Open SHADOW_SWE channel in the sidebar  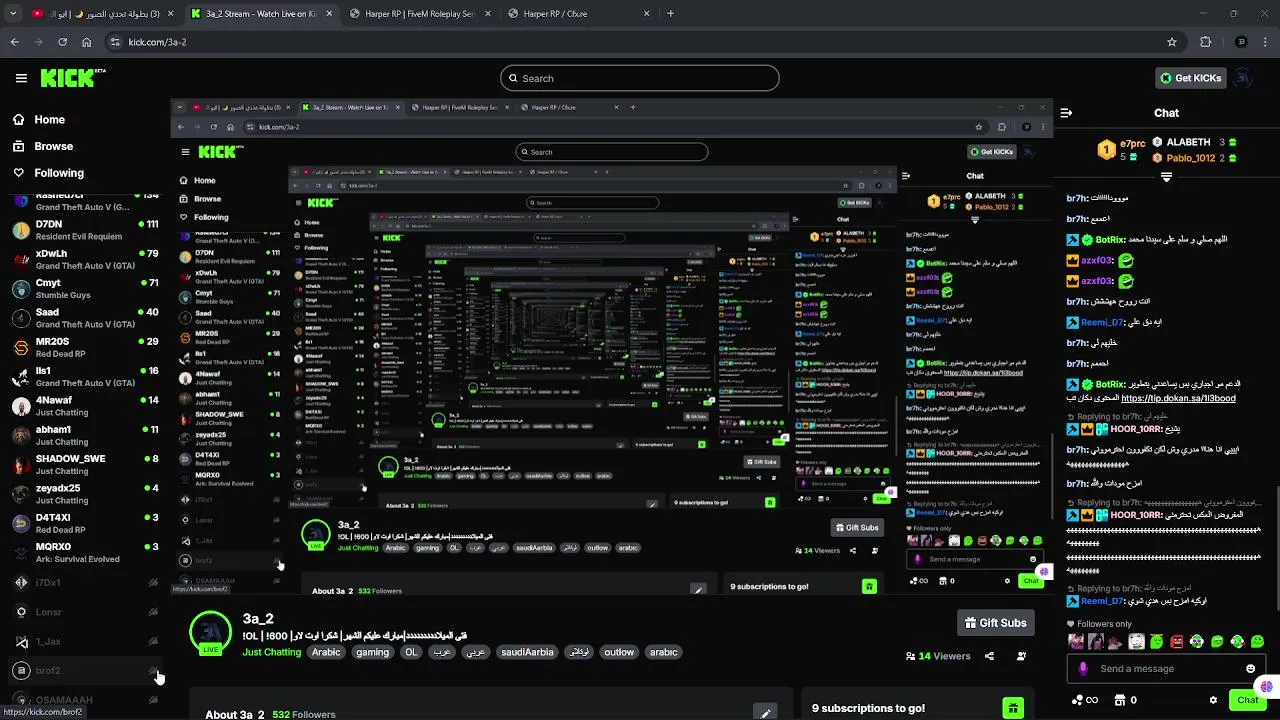tap(84, 465)
